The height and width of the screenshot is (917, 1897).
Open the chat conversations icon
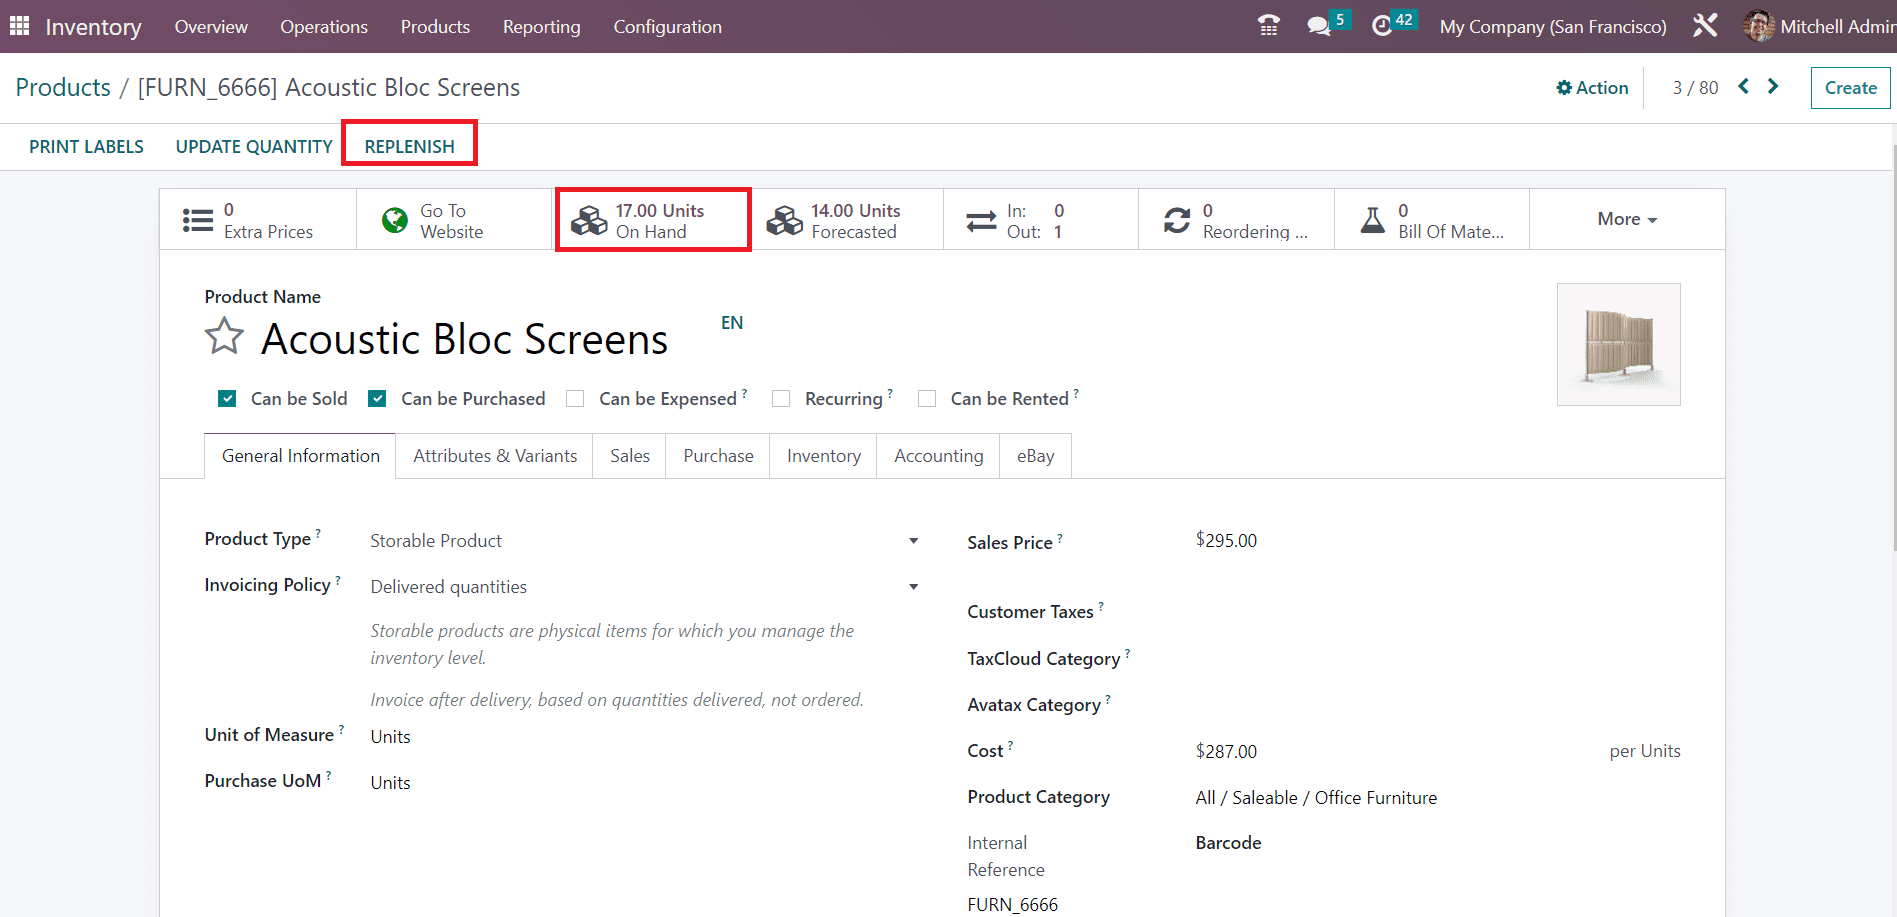pos(1319,26)
